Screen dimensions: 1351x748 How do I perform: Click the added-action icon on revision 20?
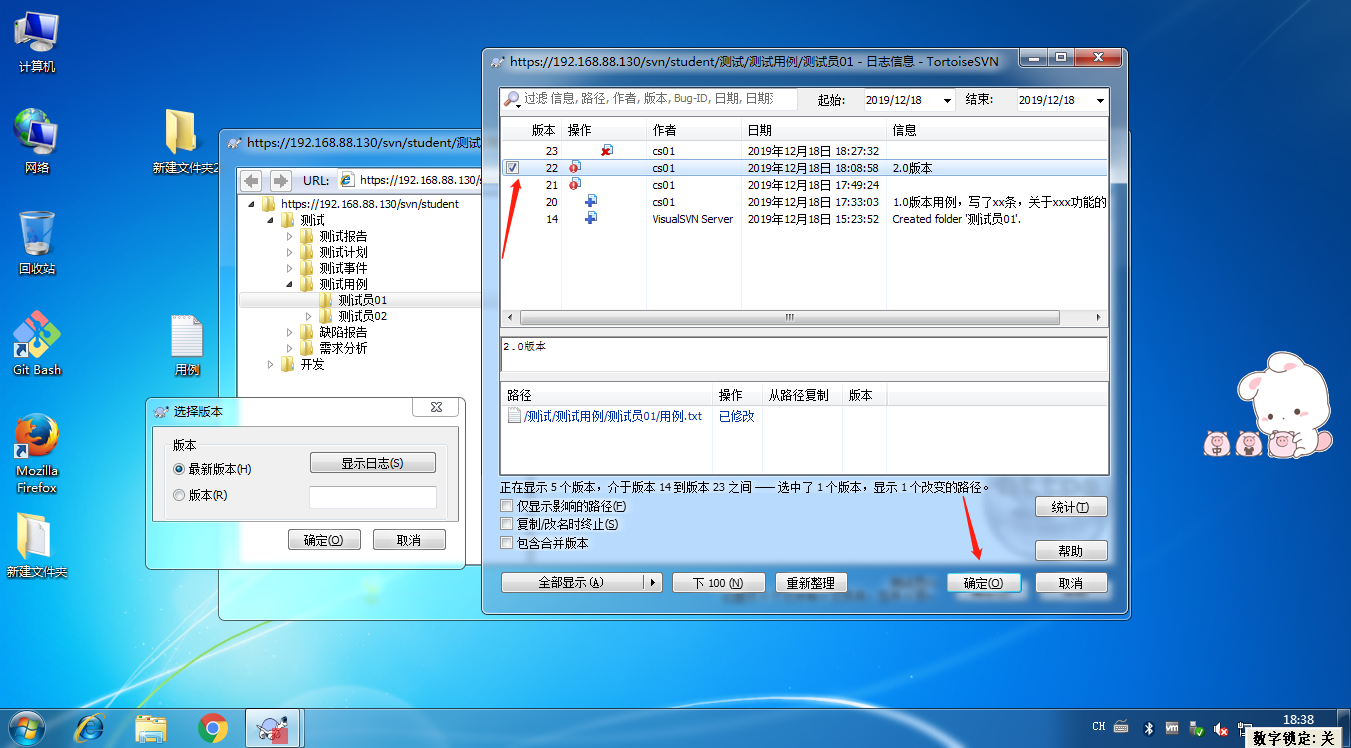(x=591, y=202)
